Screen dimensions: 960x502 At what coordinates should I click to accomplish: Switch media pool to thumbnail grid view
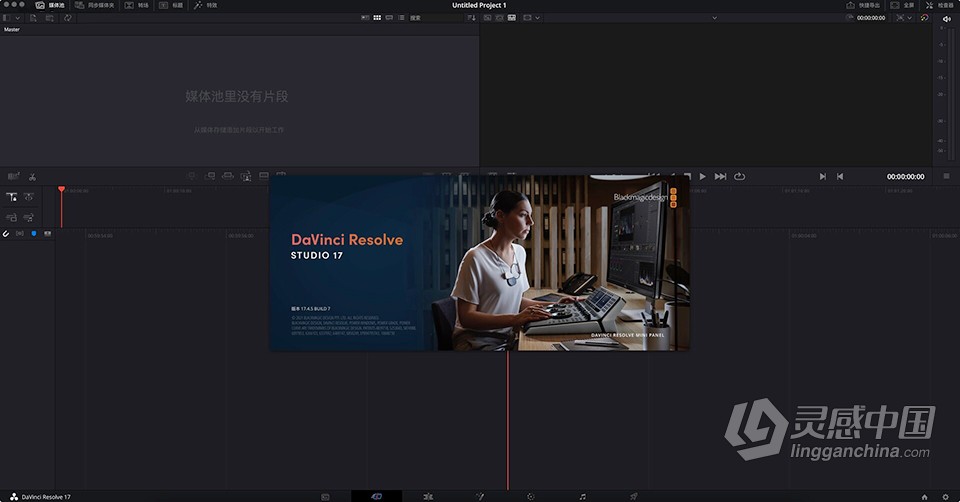pyautogui.click(x=377, y=18)
